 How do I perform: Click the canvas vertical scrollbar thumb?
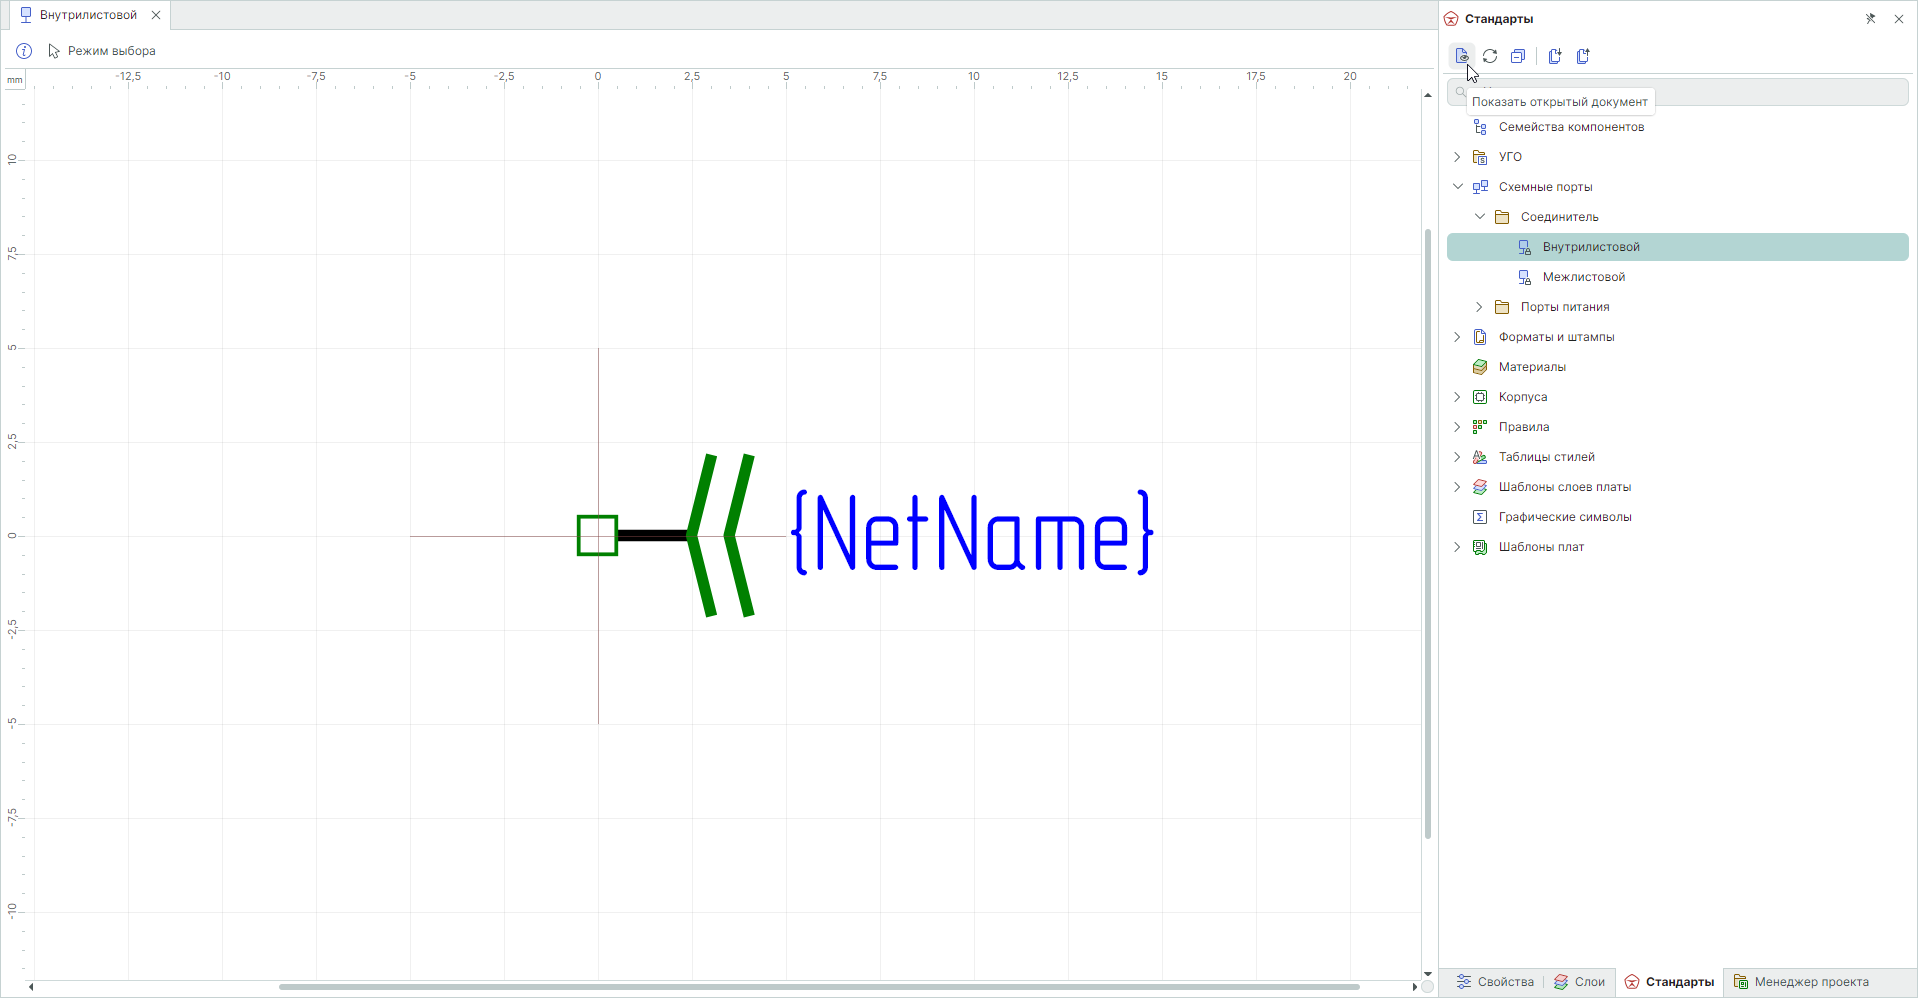1428,534
